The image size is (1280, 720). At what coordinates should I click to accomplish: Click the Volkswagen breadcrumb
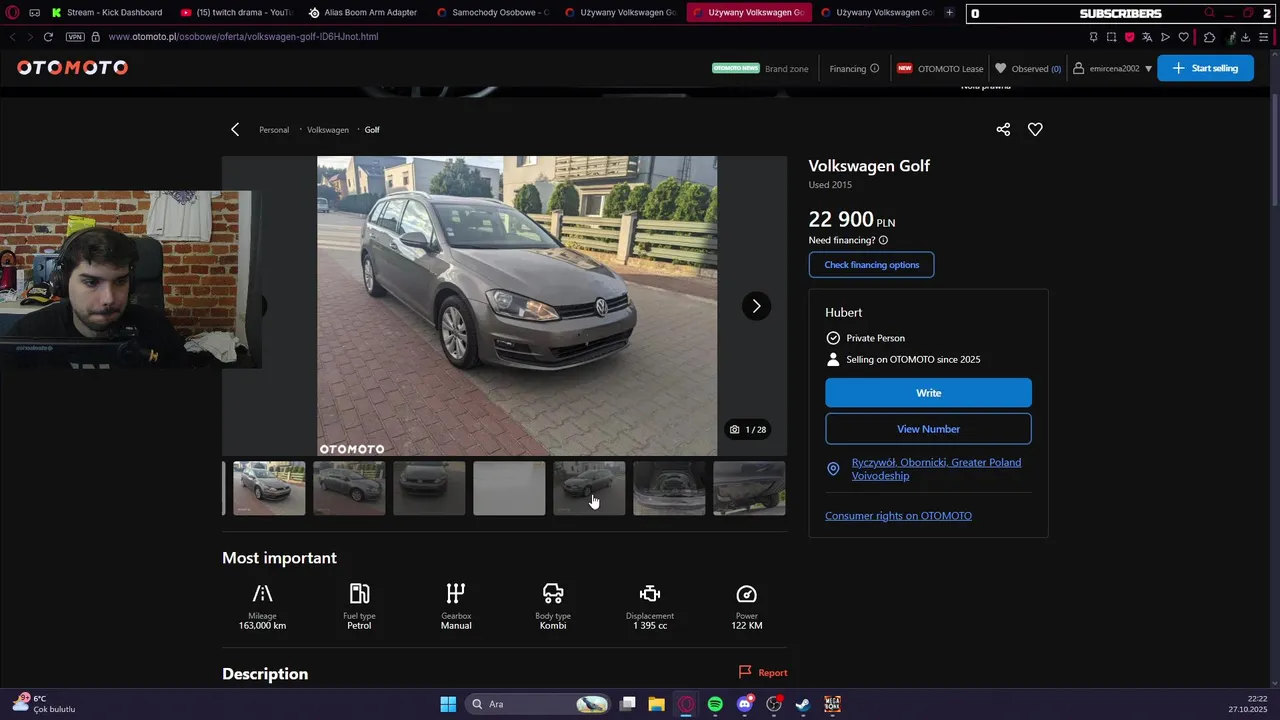328,130
